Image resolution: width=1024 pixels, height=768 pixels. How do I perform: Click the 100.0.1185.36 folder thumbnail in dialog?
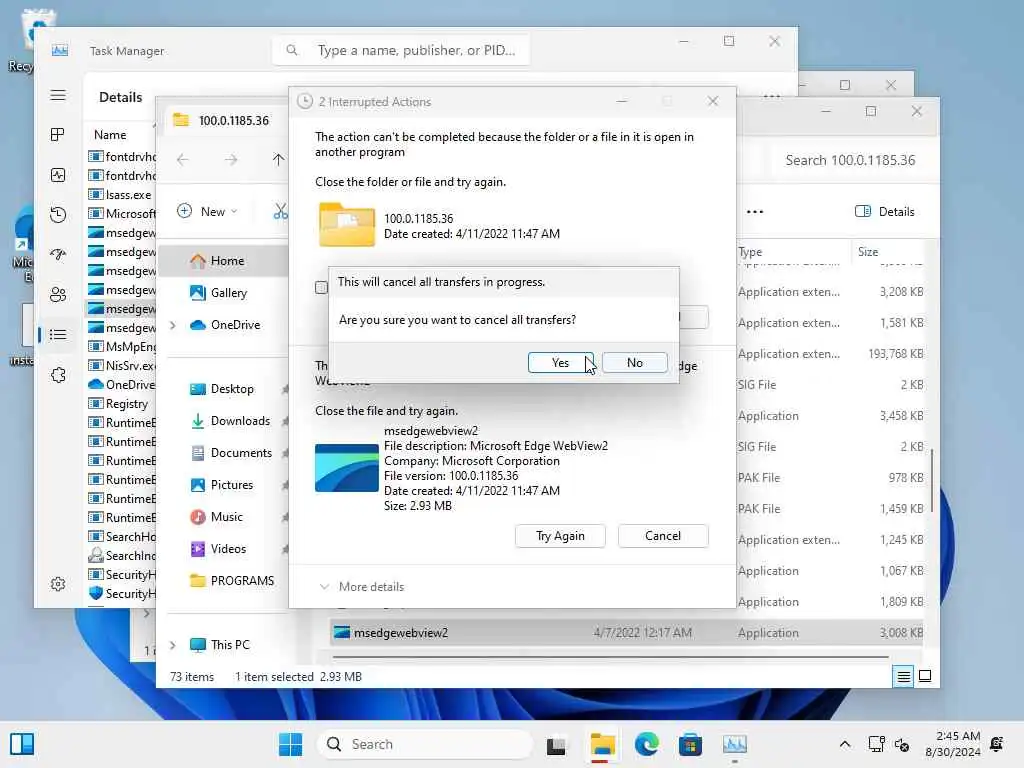click(x=347, y=224)
